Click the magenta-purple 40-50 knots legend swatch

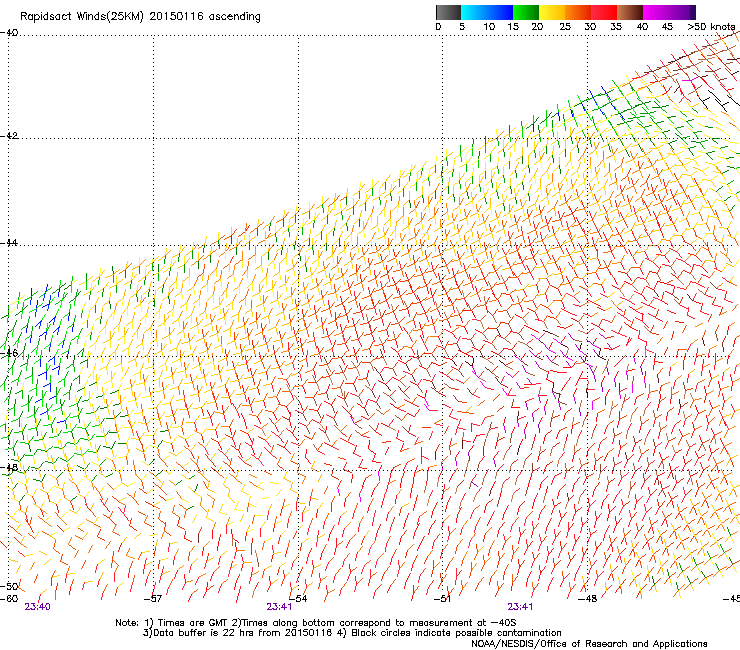click(x=669, y=12)
